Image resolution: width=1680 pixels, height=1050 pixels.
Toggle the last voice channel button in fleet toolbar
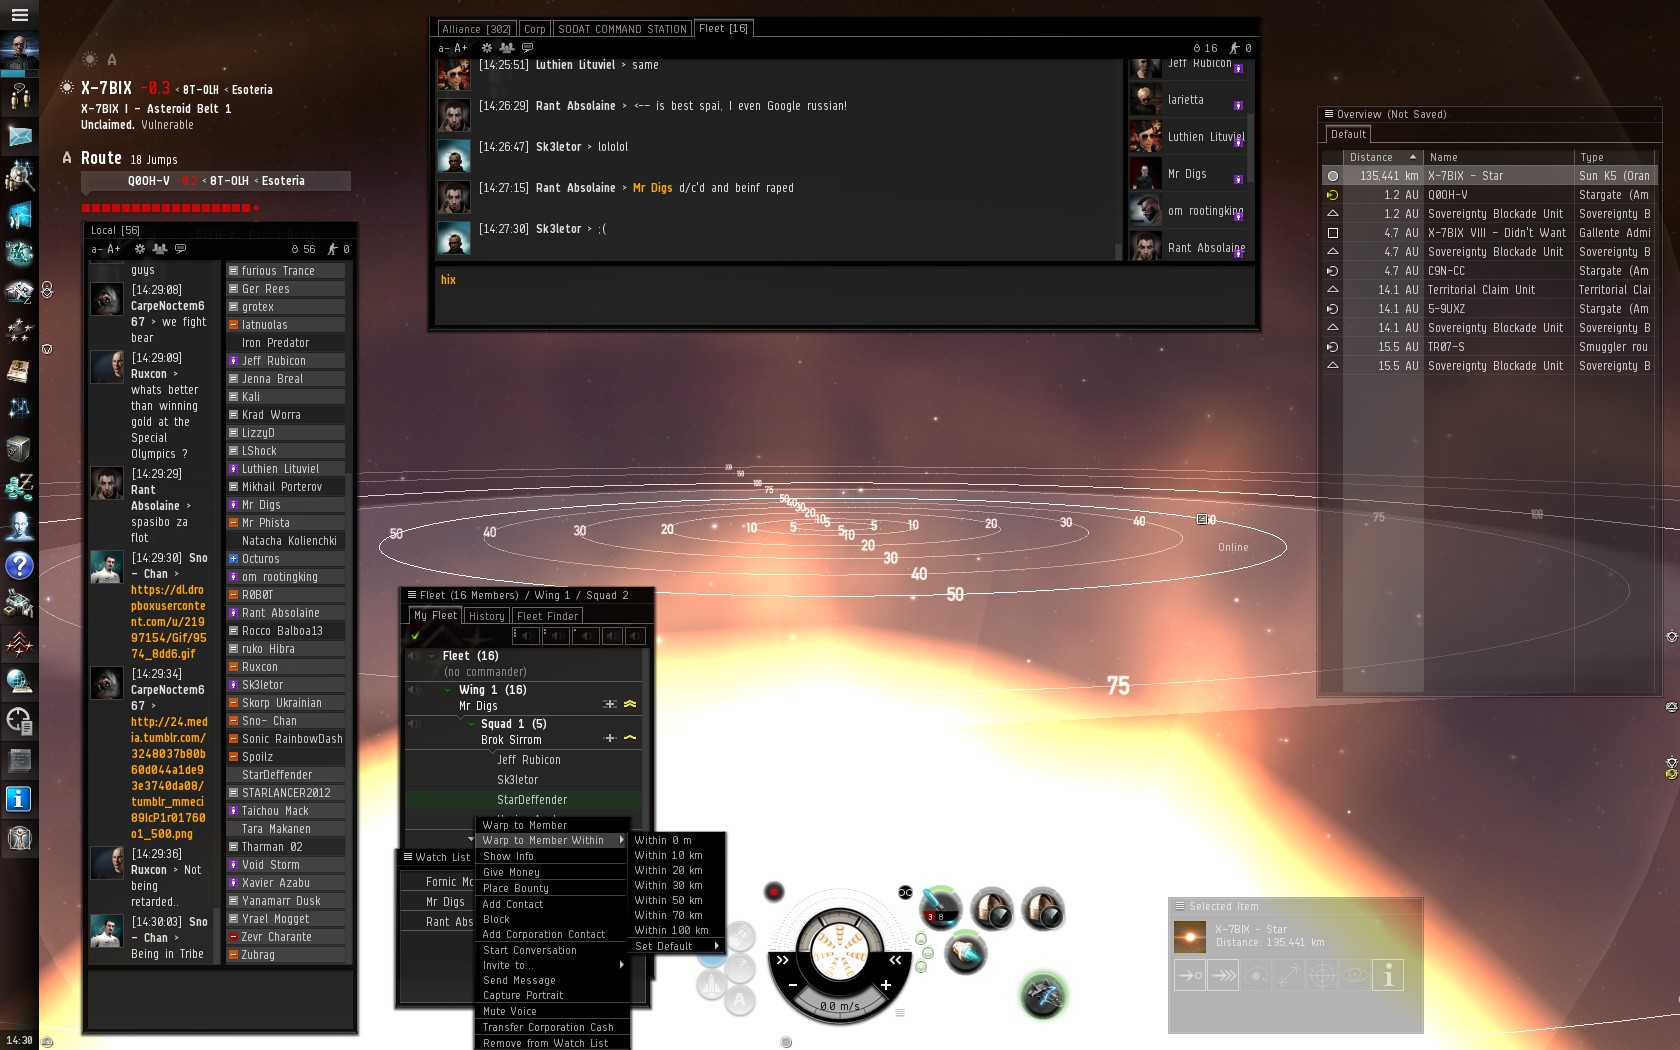tap(635, 635)
